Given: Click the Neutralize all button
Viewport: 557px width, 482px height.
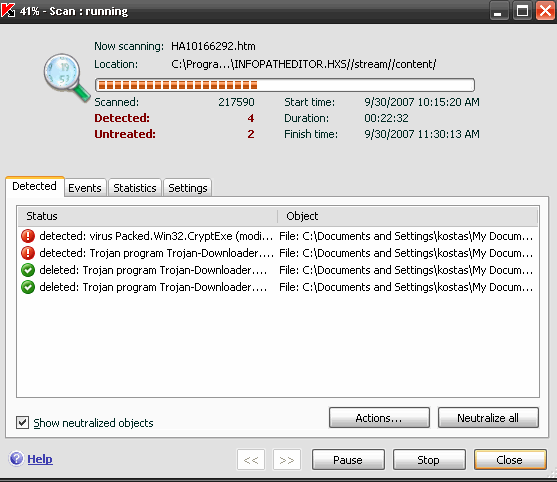Looking at the screenshot, I should click(x=488, y=418).
